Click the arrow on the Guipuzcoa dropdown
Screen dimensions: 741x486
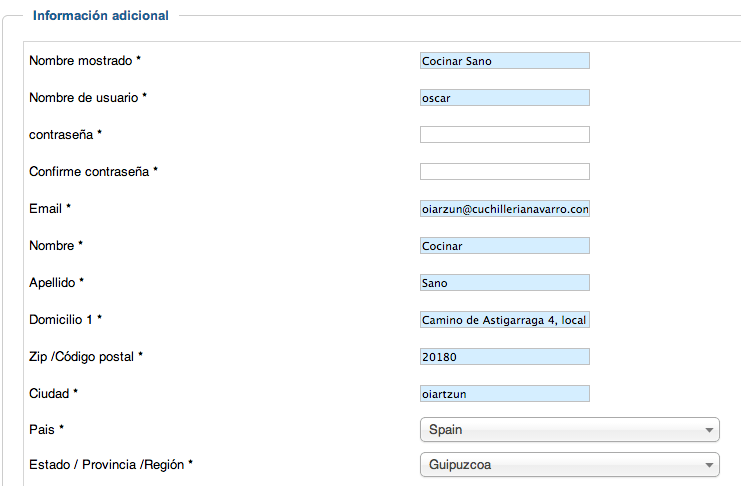click(x=709, y=465)
